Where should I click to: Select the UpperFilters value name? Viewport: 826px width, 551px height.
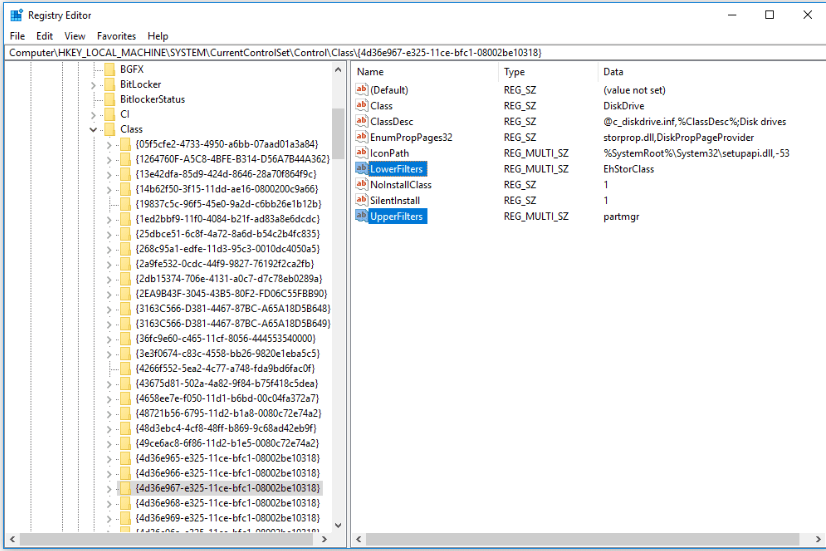point(397,216)
